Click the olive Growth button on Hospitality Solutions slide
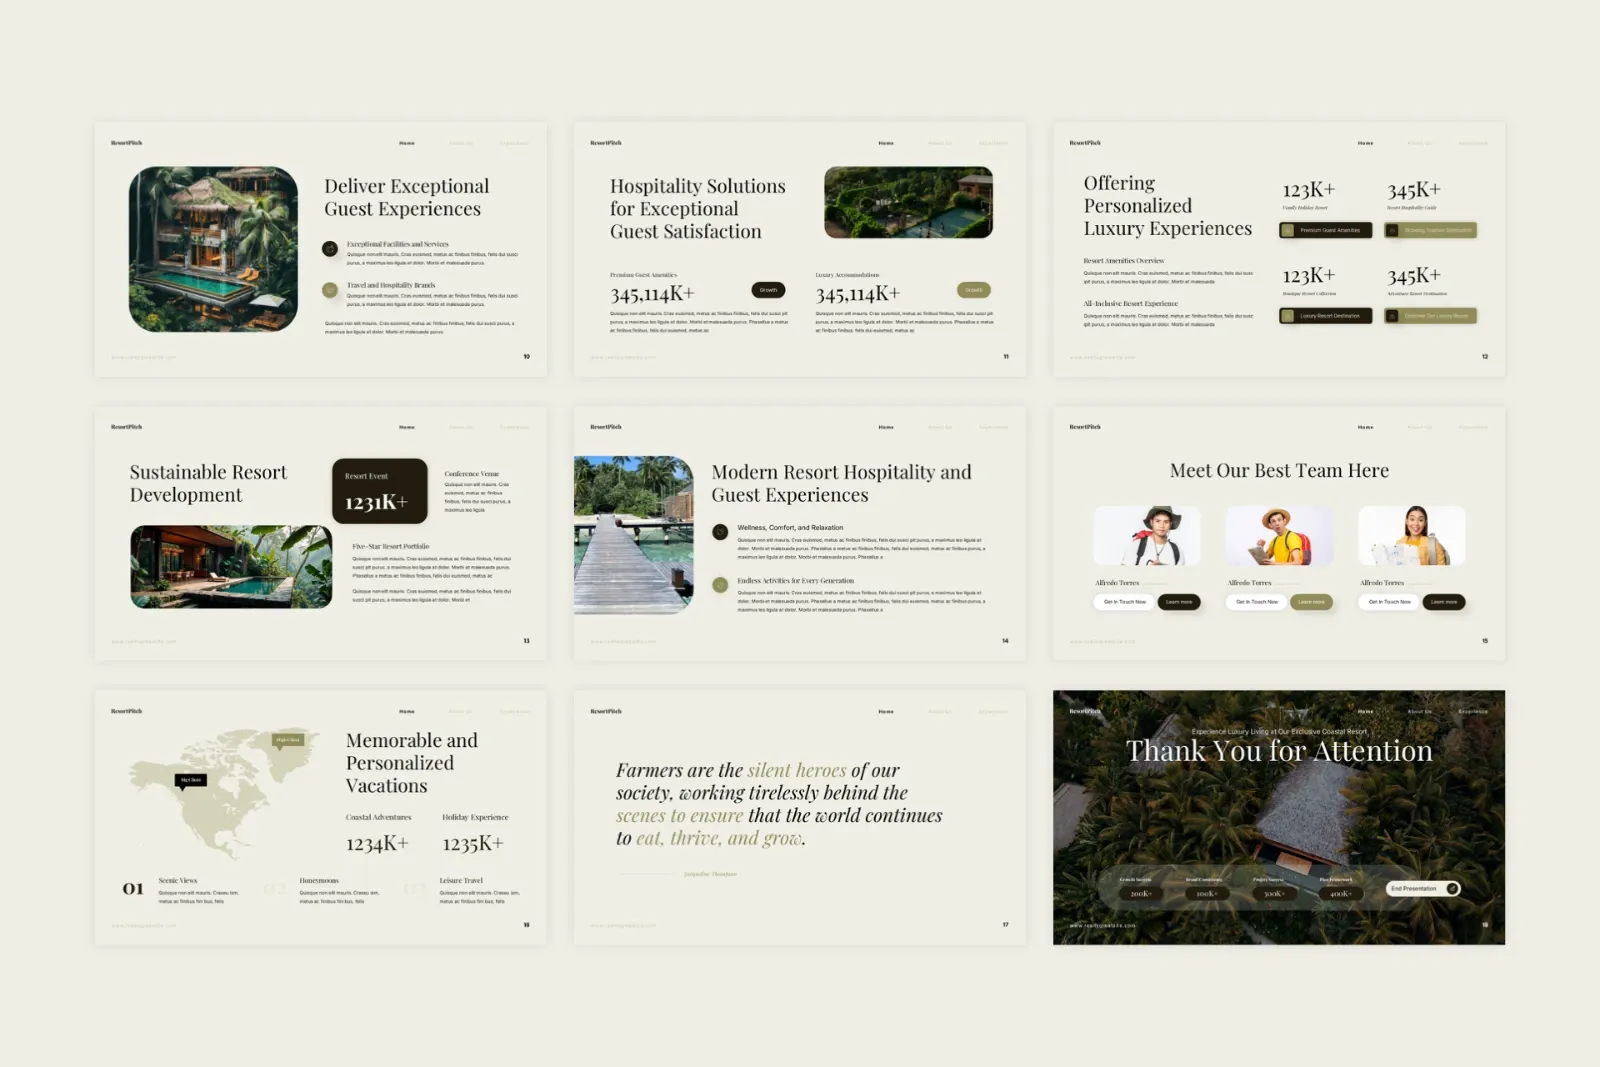 [x=974, y=290]
